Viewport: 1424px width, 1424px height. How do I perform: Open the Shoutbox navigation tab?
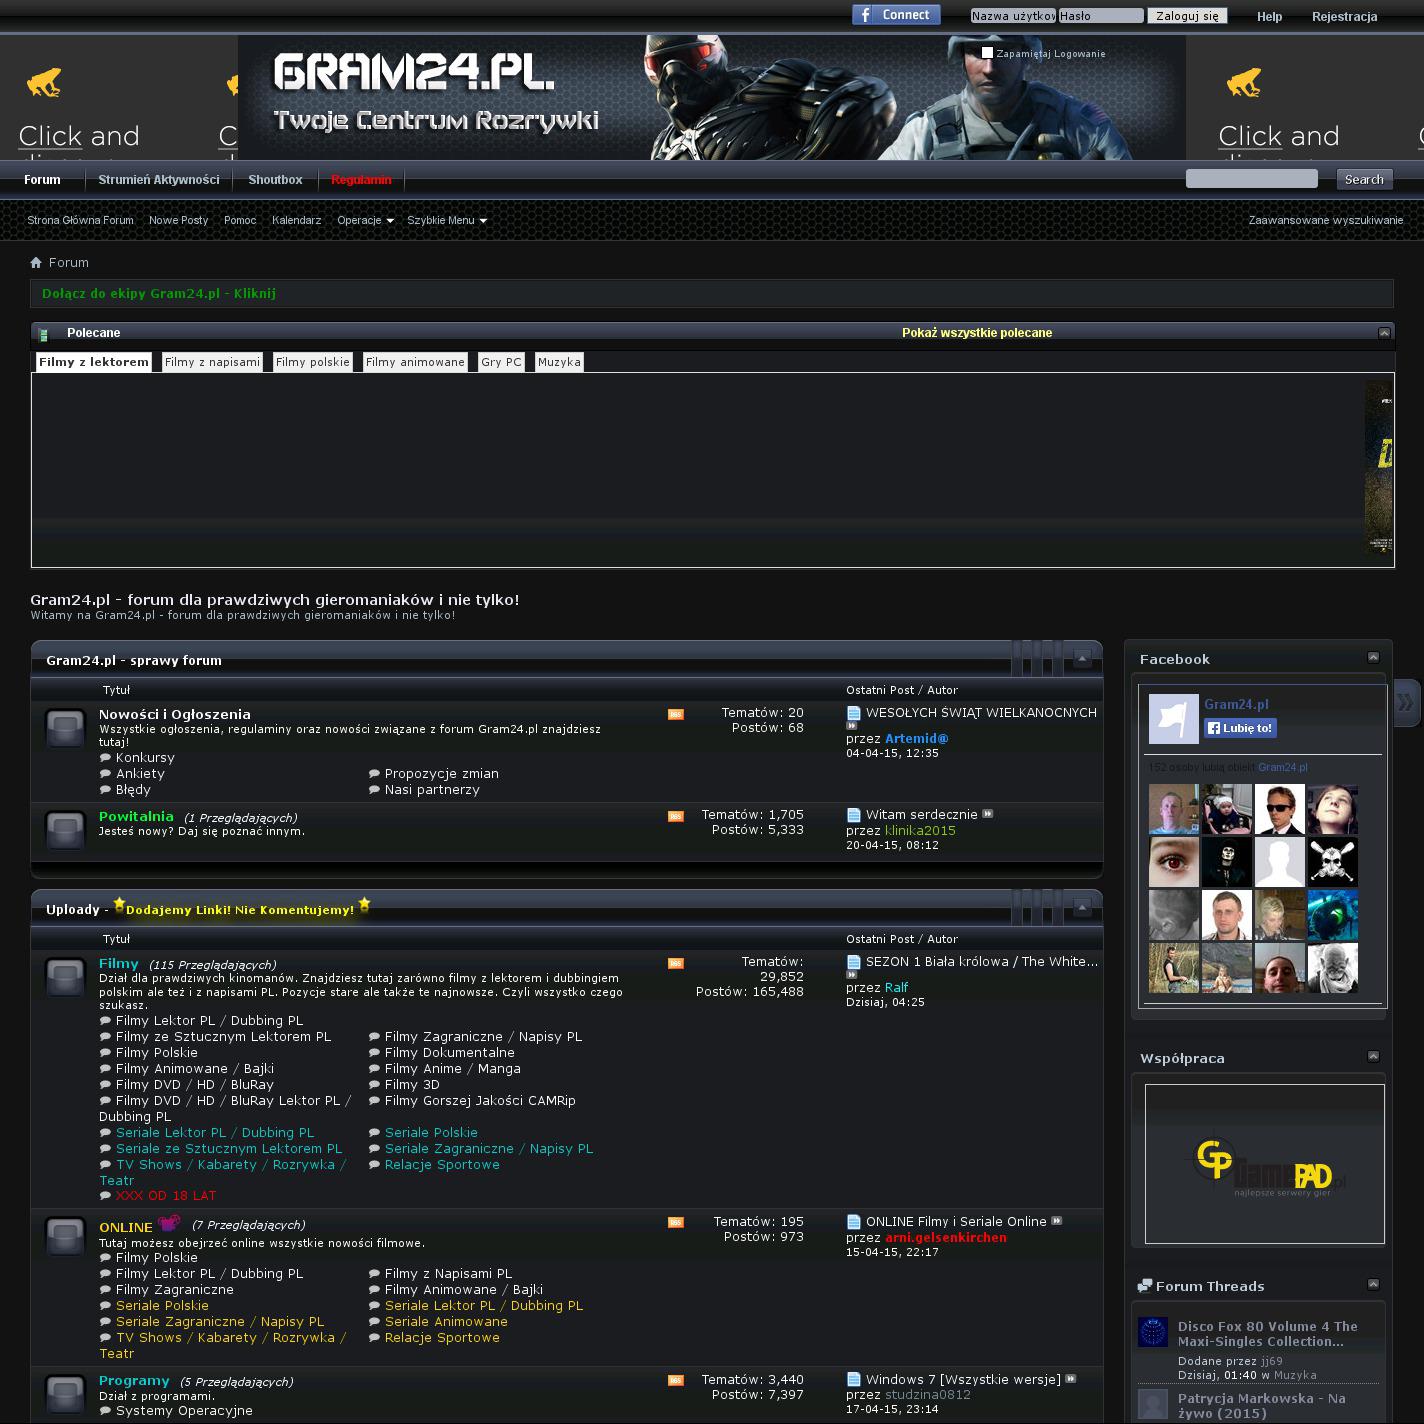click(x=275, y=180)
